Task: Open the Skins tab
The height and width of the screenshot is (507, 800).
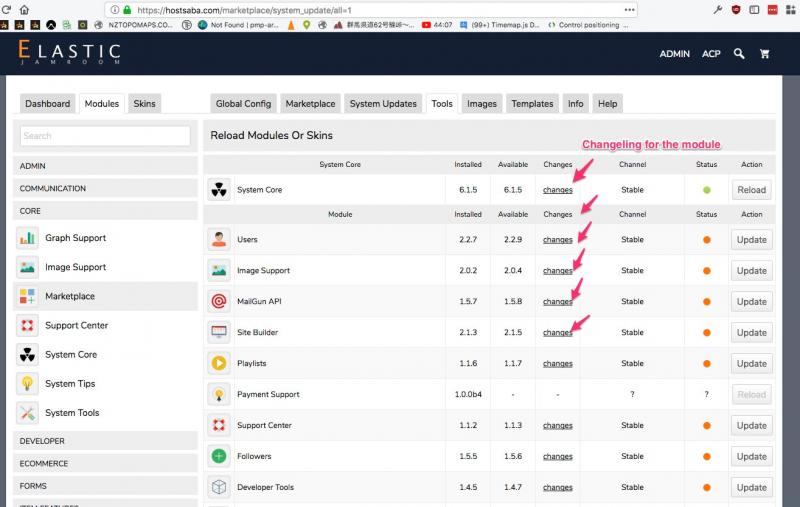Action: (x=145, y=103)
